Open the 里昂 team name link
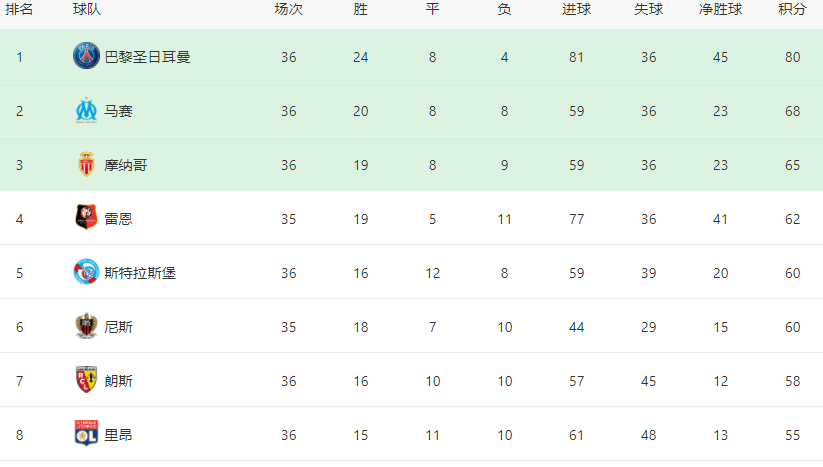The height and width of the screenshot is (467, 823). [x=118, y=435]
